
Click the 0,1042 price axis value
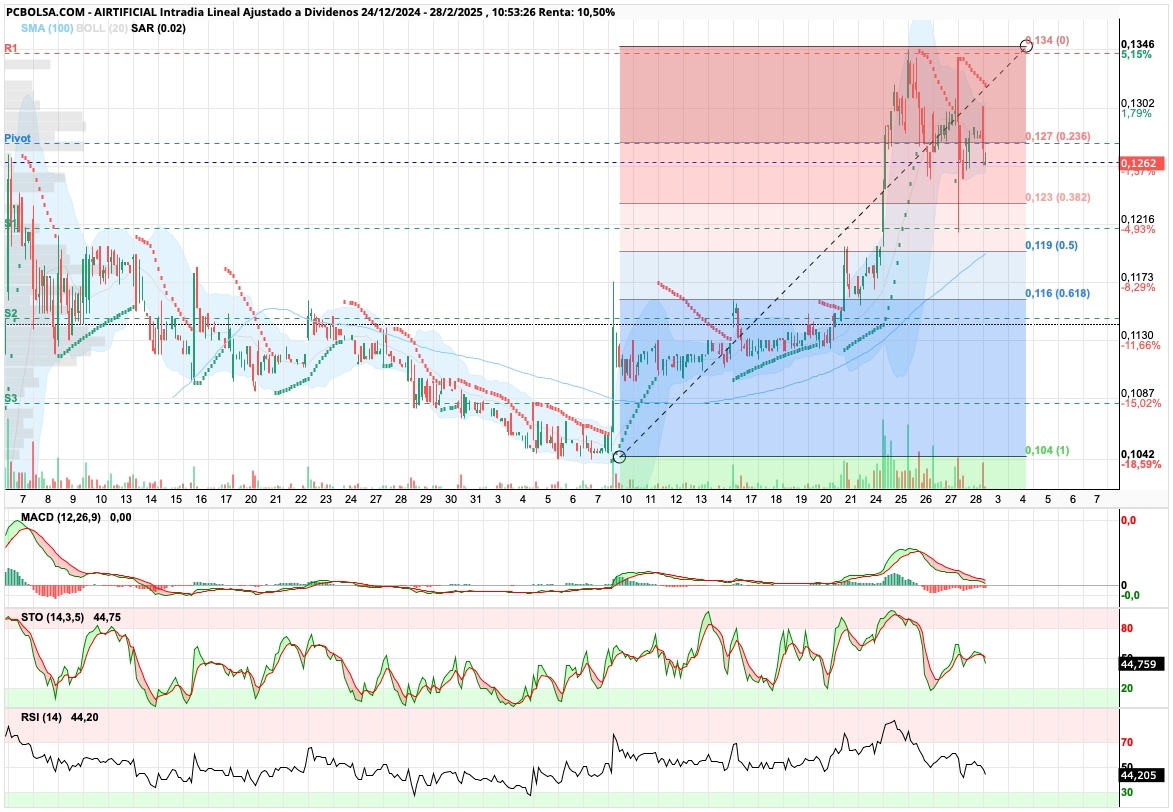click(x=1138, y=454)
